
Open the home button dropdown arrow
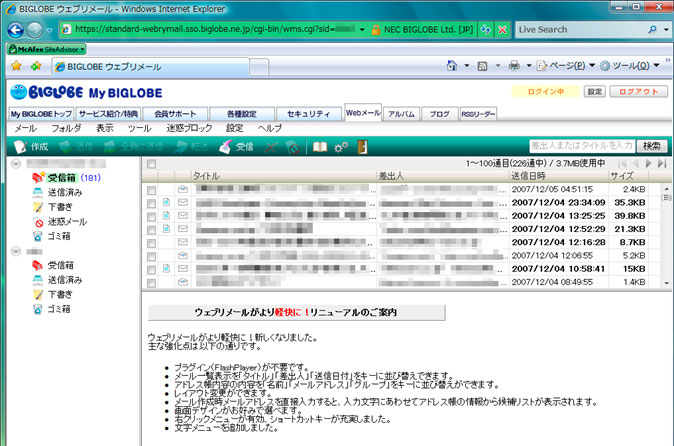(466, 66)
